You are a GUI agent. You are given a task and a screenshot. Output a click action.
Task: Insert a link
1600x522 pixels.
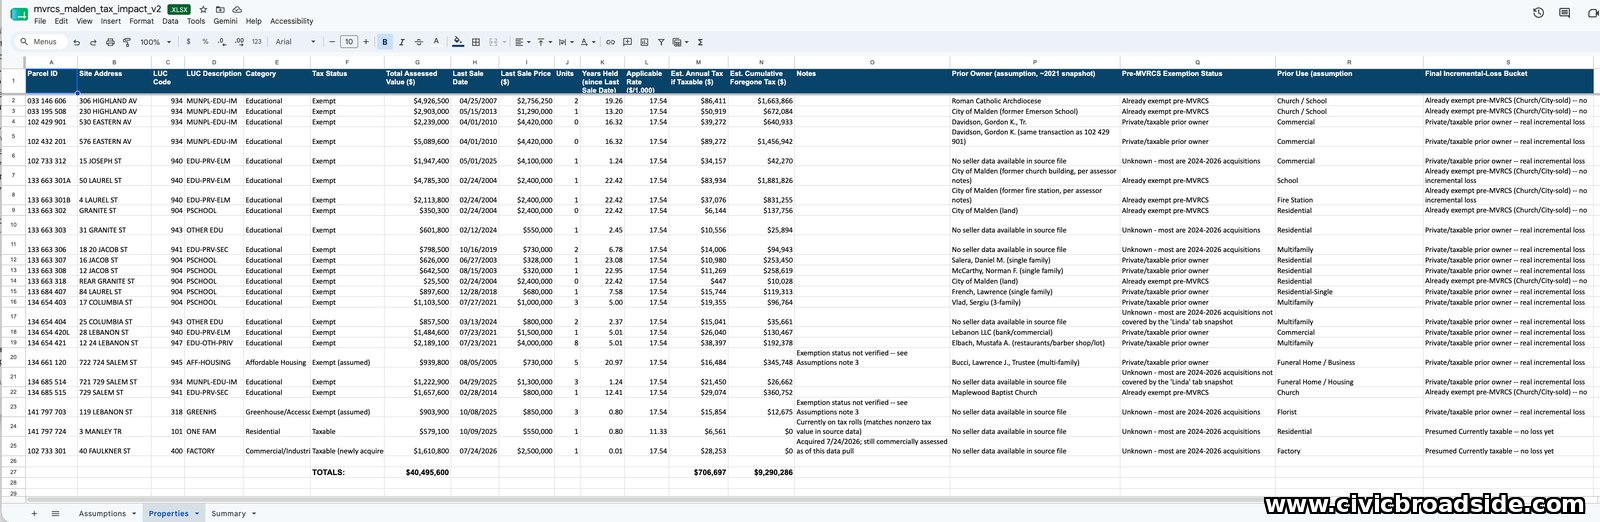610,42
